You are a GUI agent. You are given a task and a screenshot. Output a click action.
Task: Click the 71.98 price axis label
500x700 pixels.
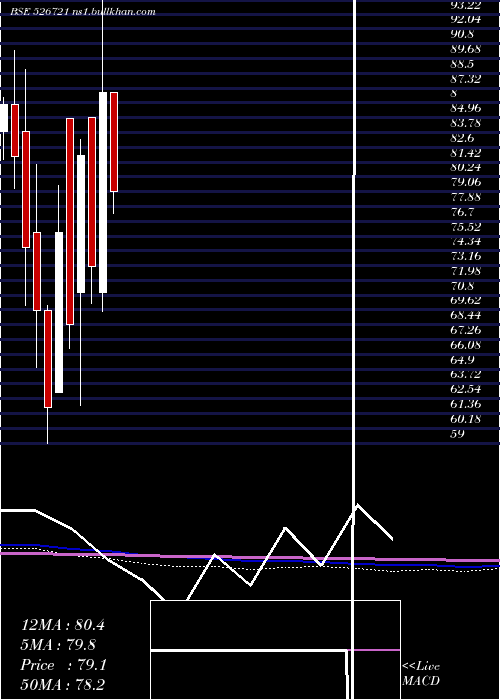click(466, 271)
